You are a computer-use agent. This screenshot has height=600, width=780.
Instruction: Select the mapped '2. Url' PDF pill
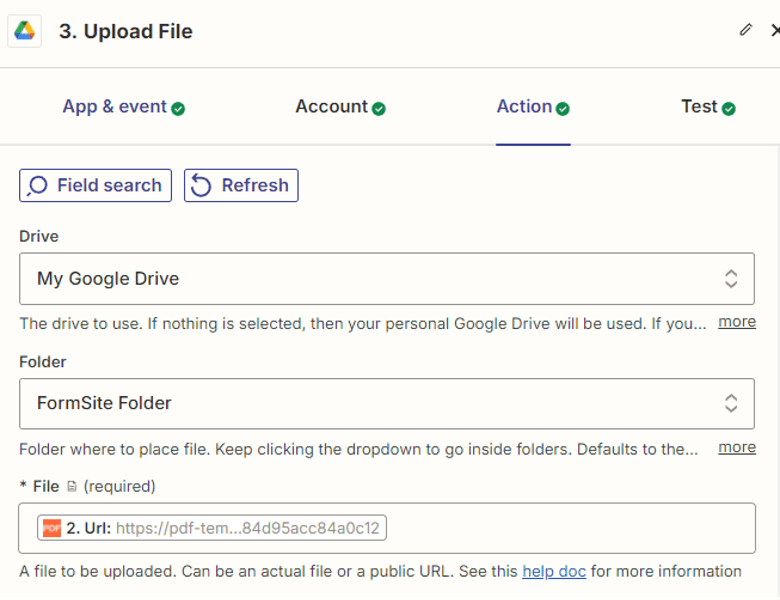tap(212, 527)
